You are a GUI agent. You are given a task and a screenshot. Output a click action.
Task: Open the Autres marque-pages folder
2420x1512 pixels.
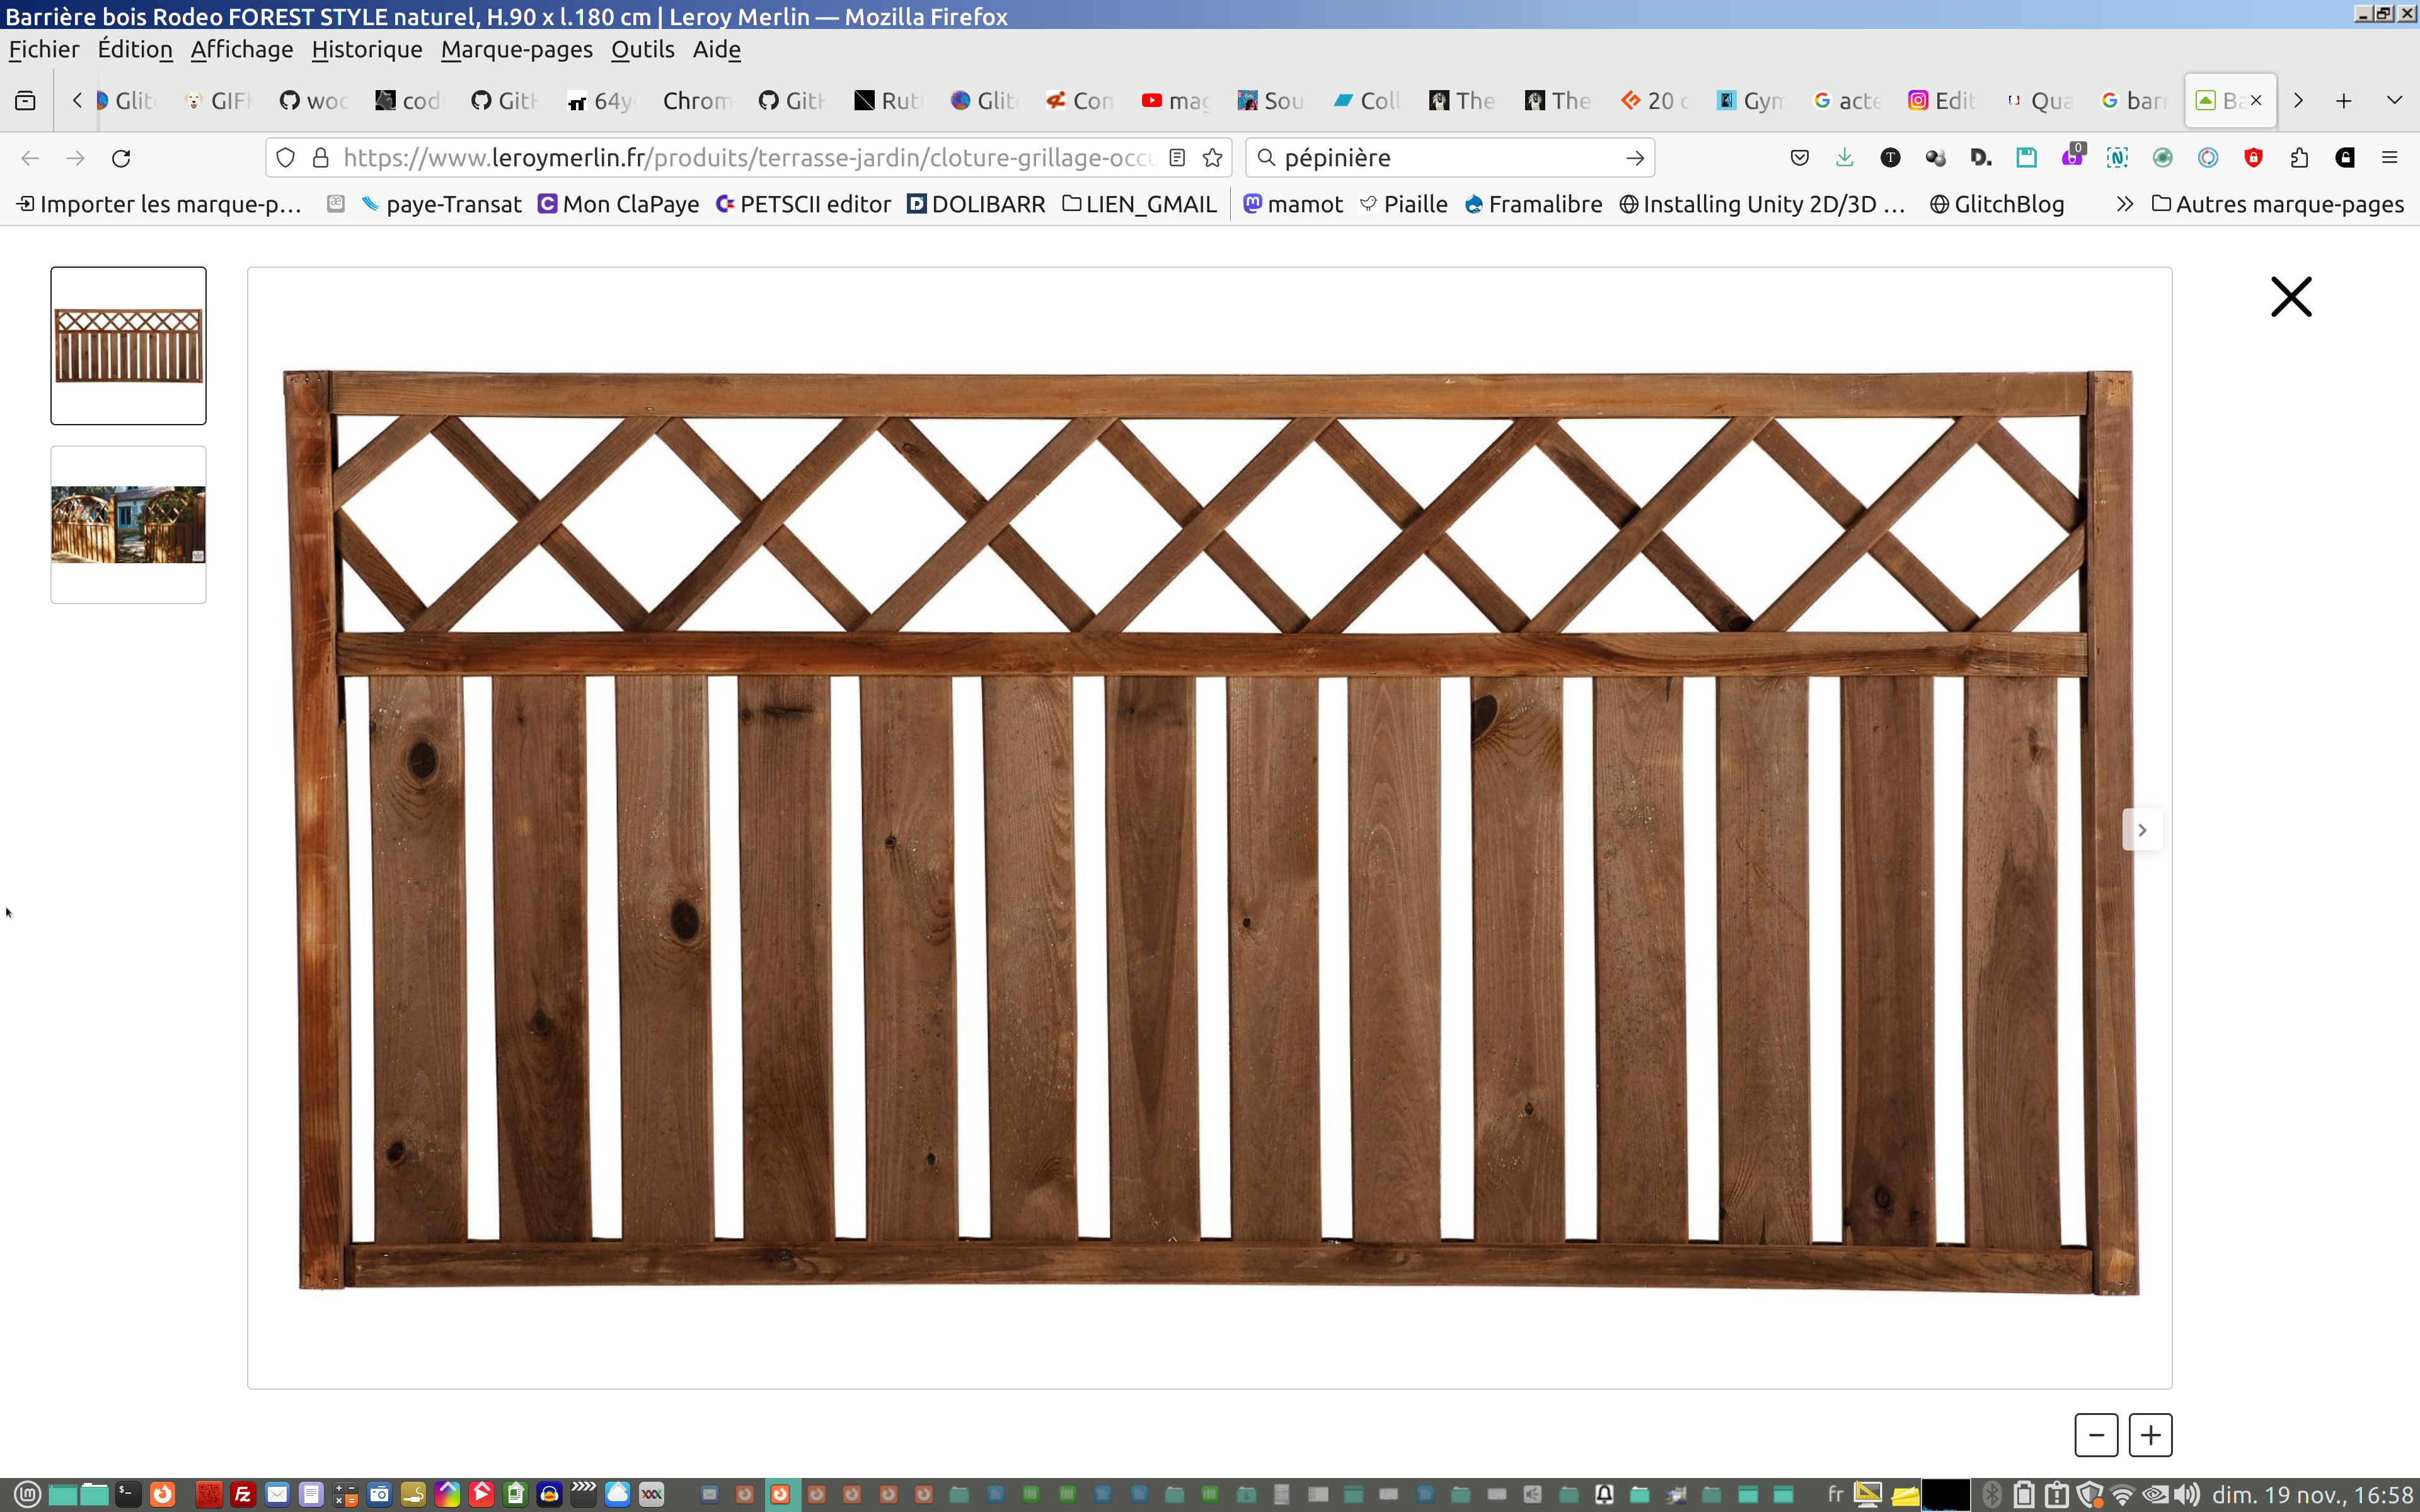tap(2277, 204)
